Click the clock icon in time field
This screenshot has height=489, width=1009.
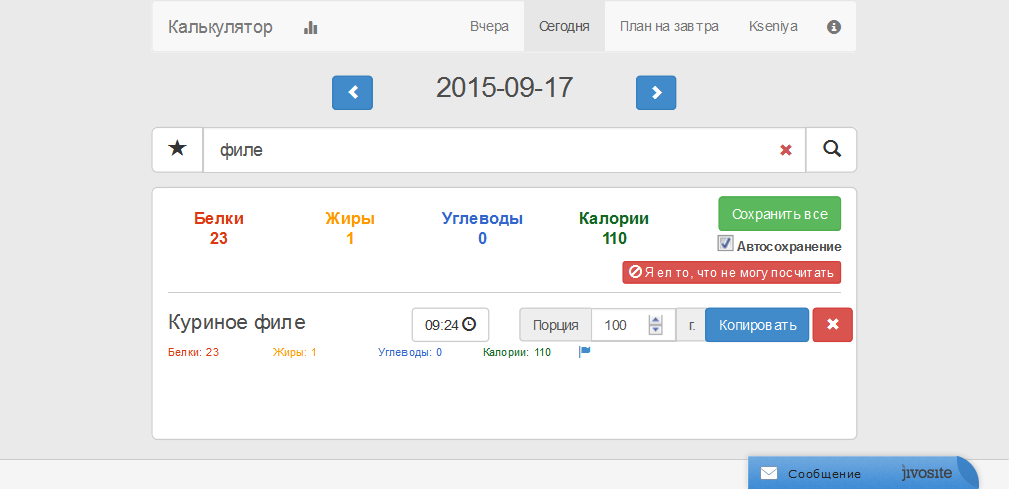pos(469,324)
